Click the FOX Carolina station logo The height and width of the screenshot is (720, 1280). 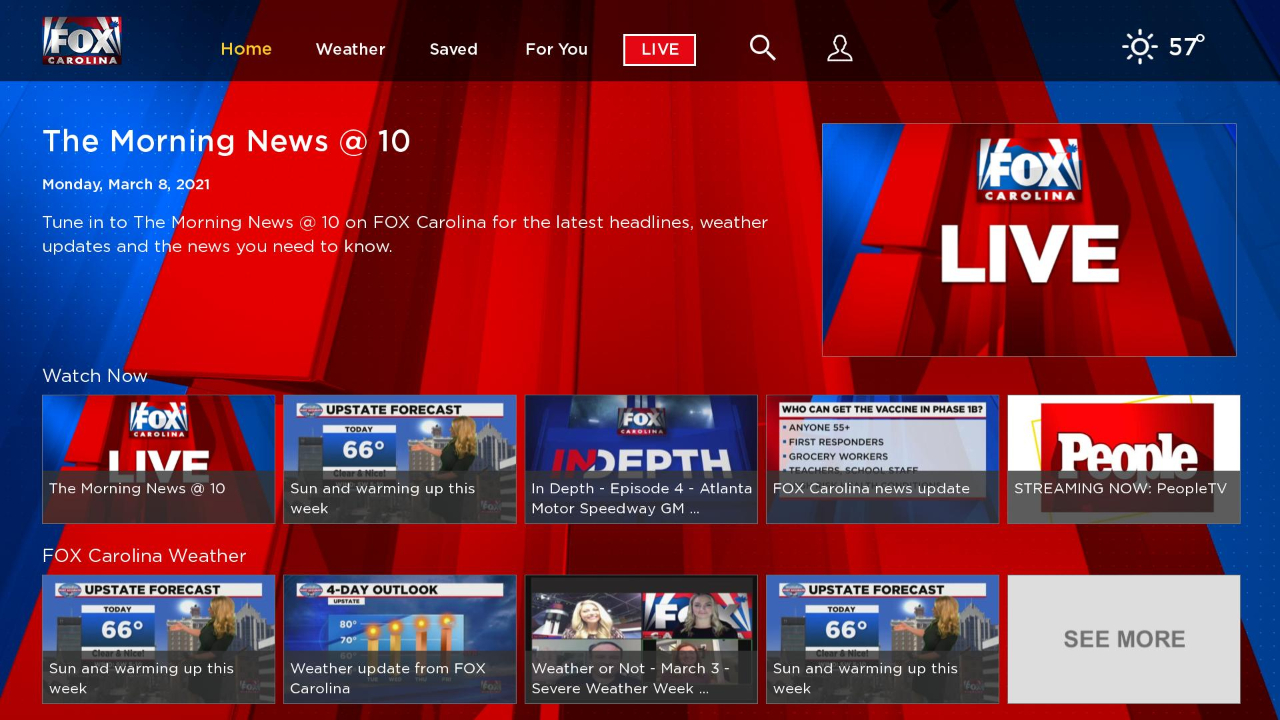coord(81,41)
